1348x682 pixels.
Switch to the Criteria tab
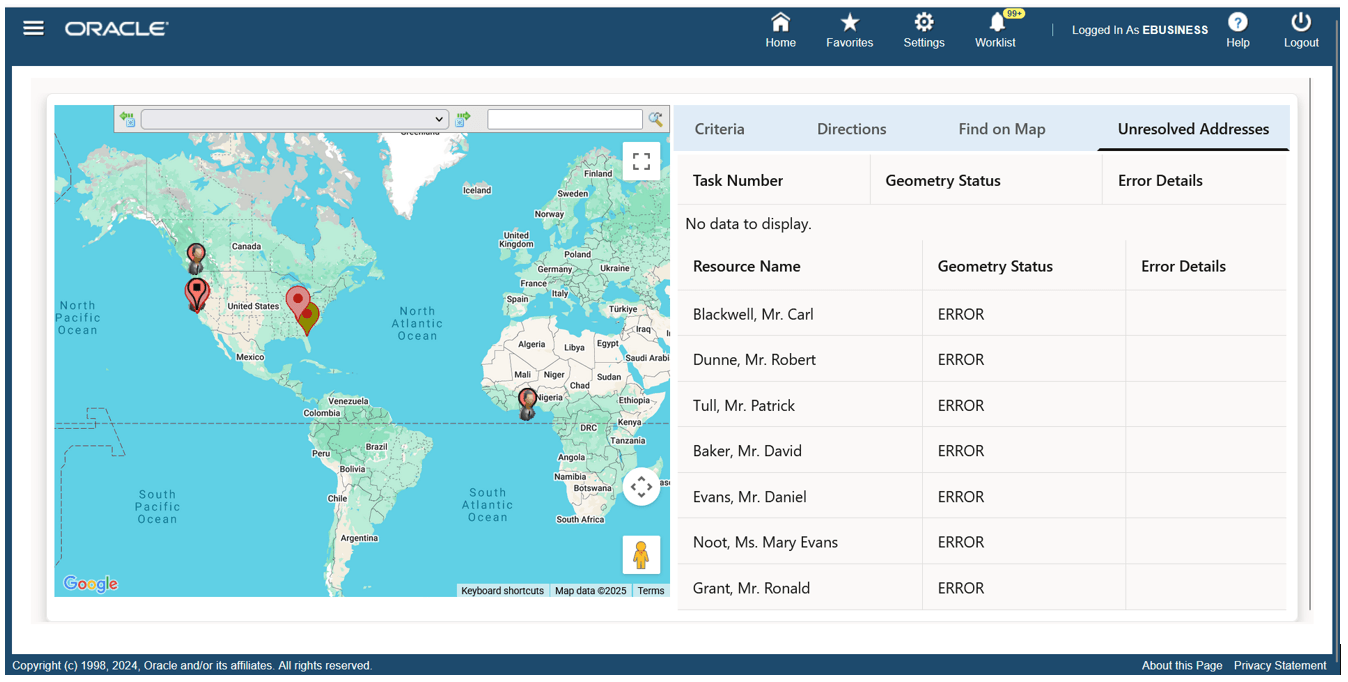coord(718,128)
